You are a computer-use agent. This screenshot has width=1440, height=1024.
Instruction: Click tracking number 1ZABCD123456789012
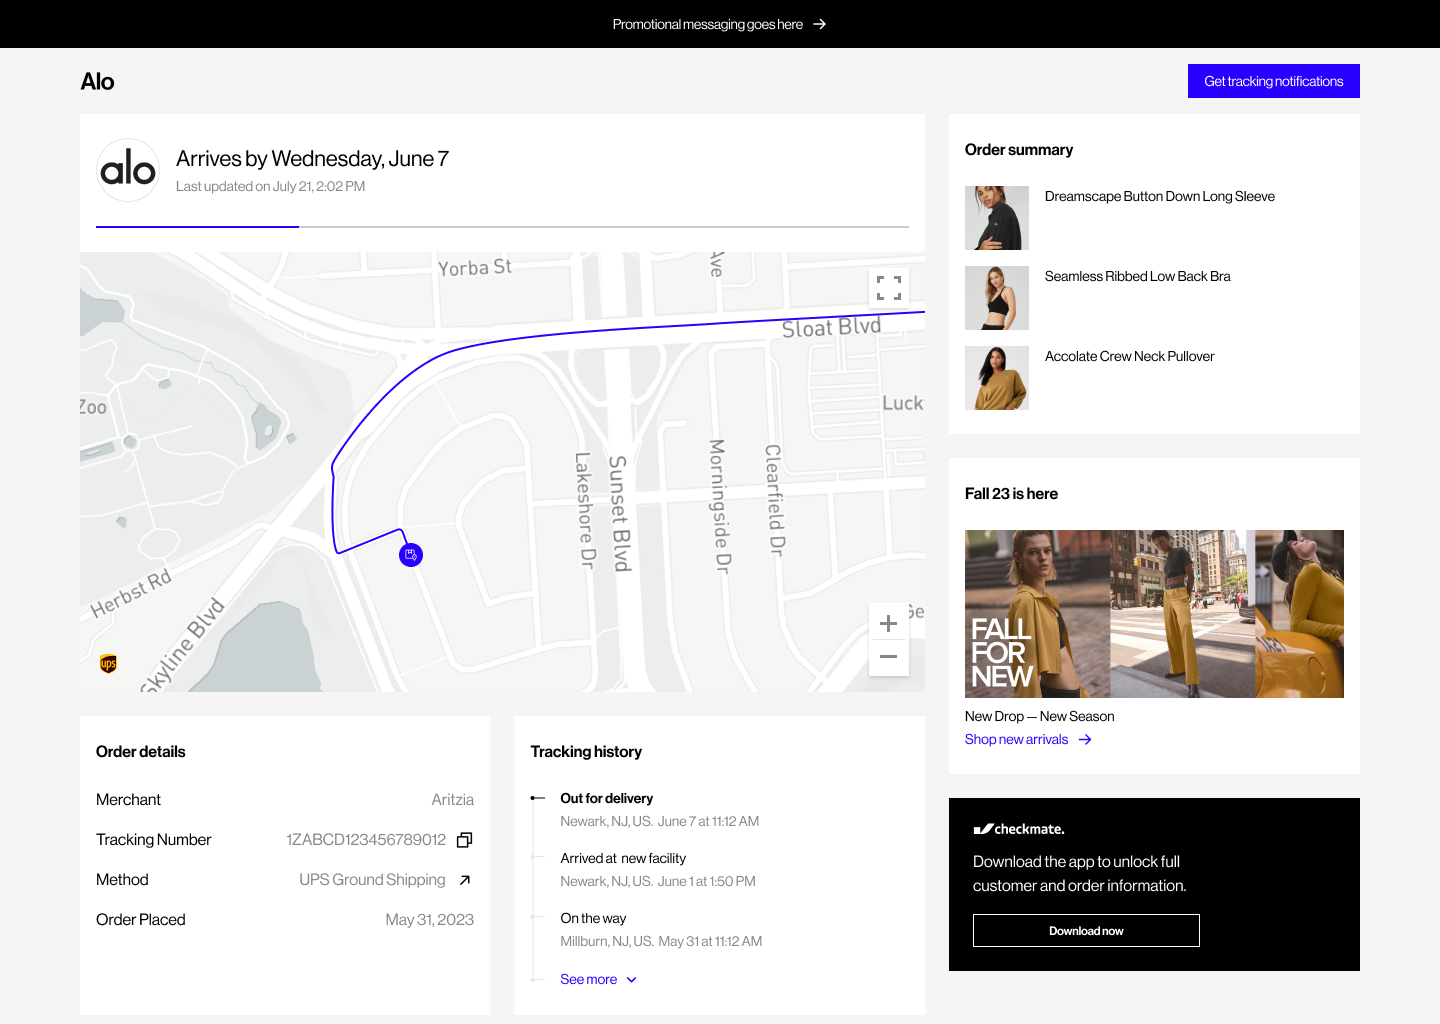pyautogui.click(x=366, y=839)
